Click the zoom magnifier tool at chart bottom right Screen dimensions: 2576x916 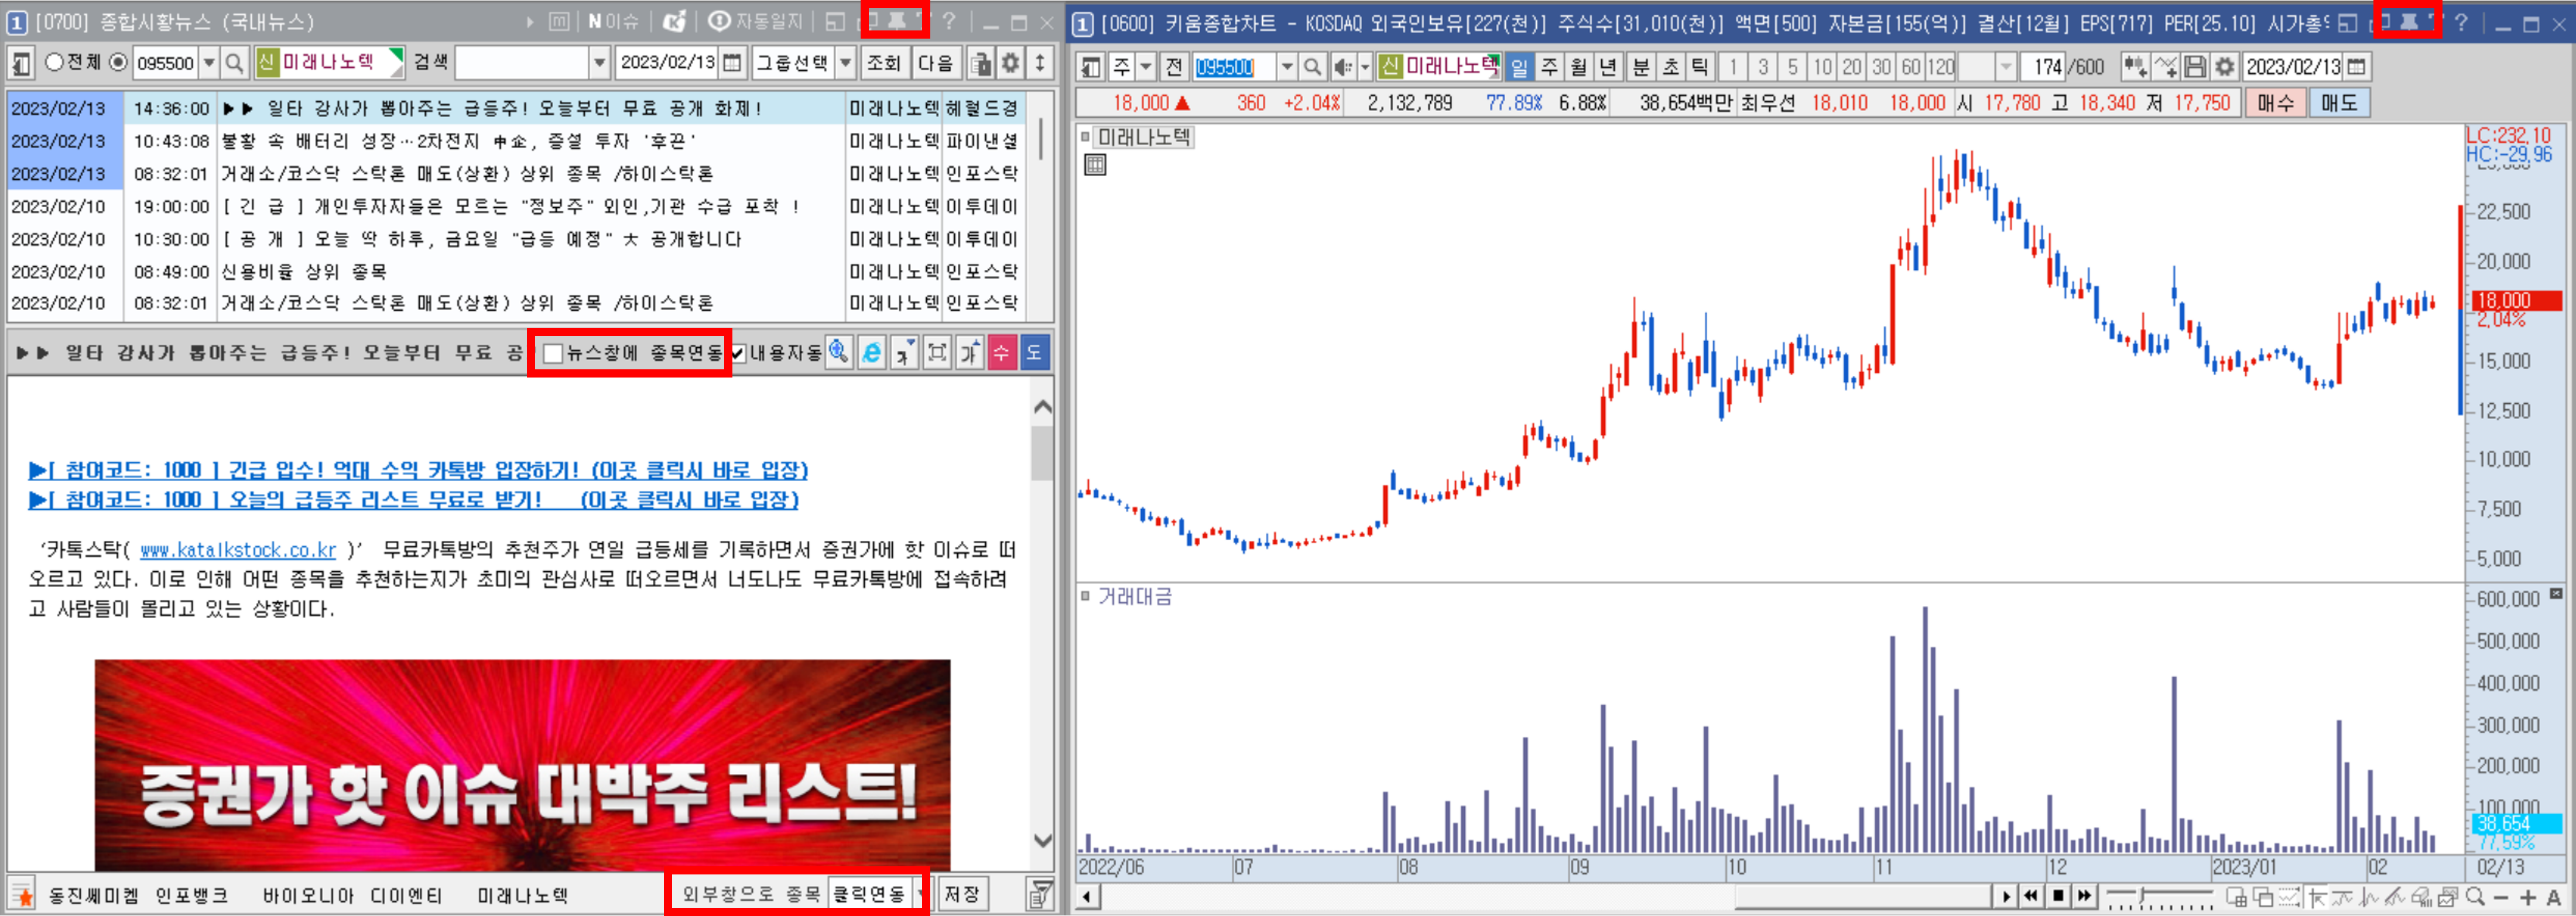(2474, 897)
